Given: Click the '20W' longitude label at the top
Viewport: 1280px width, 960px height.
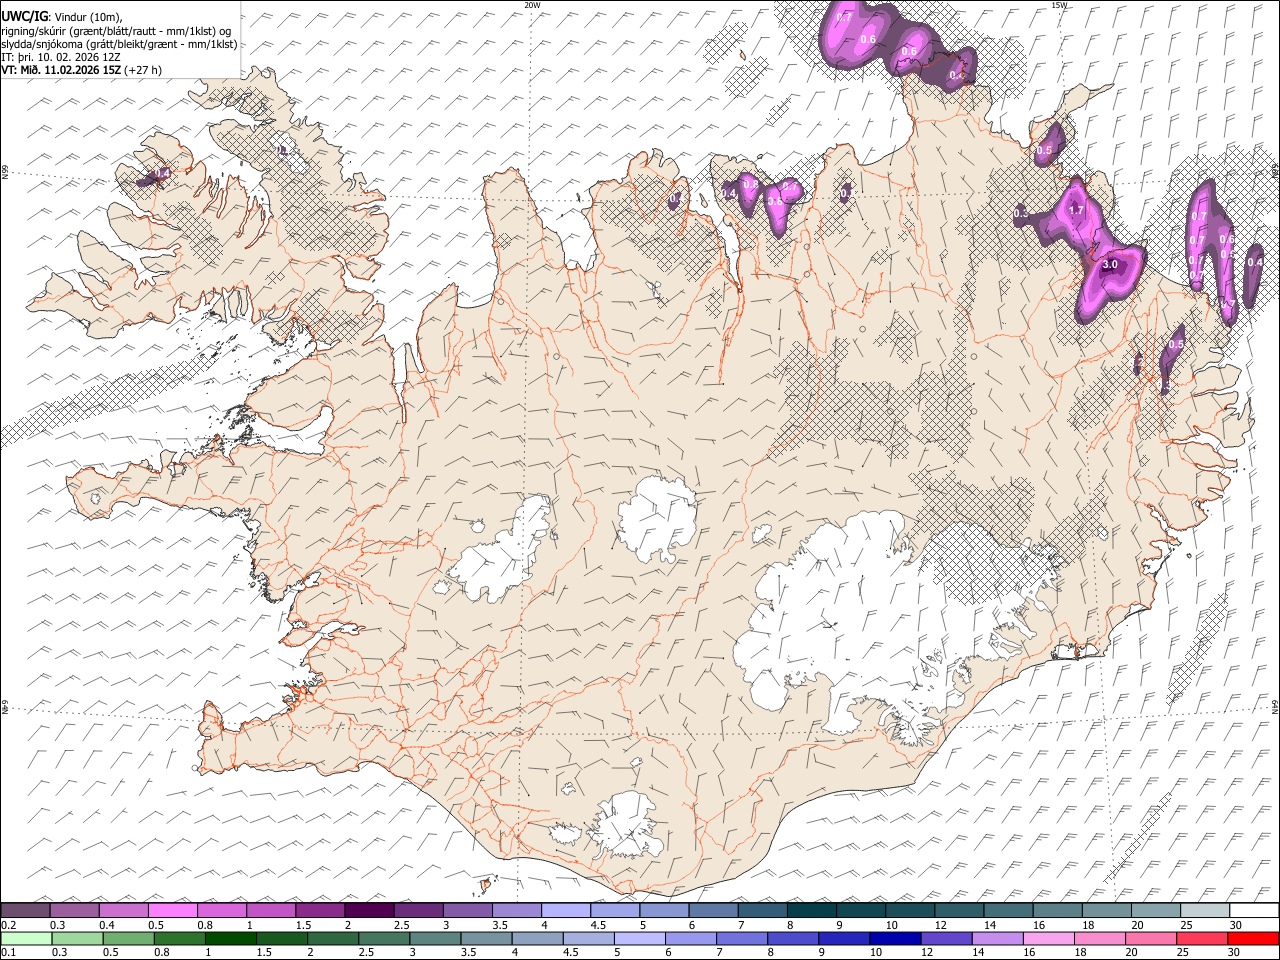Looking at the screenshot, I should point(532,5).
